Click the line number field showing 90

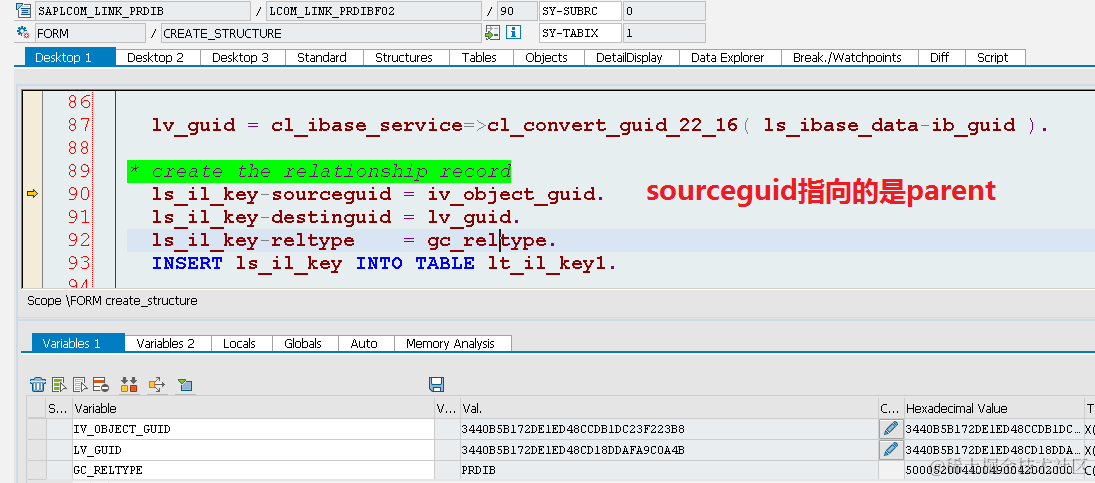(x=516, y=11)
